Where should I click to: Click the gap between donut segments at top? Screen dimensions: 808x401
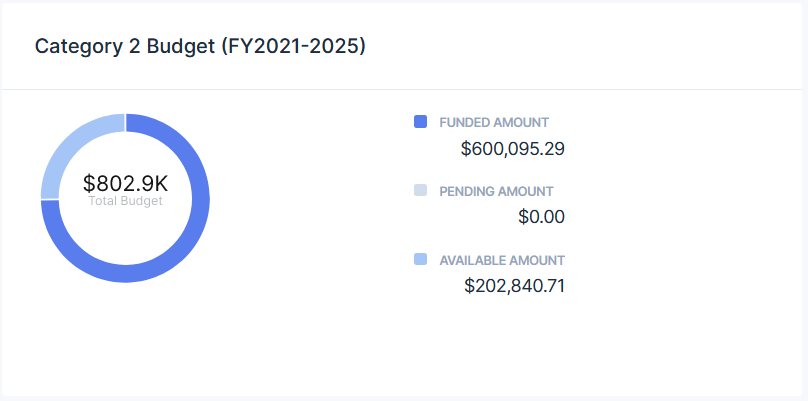[x=125, y=123]
